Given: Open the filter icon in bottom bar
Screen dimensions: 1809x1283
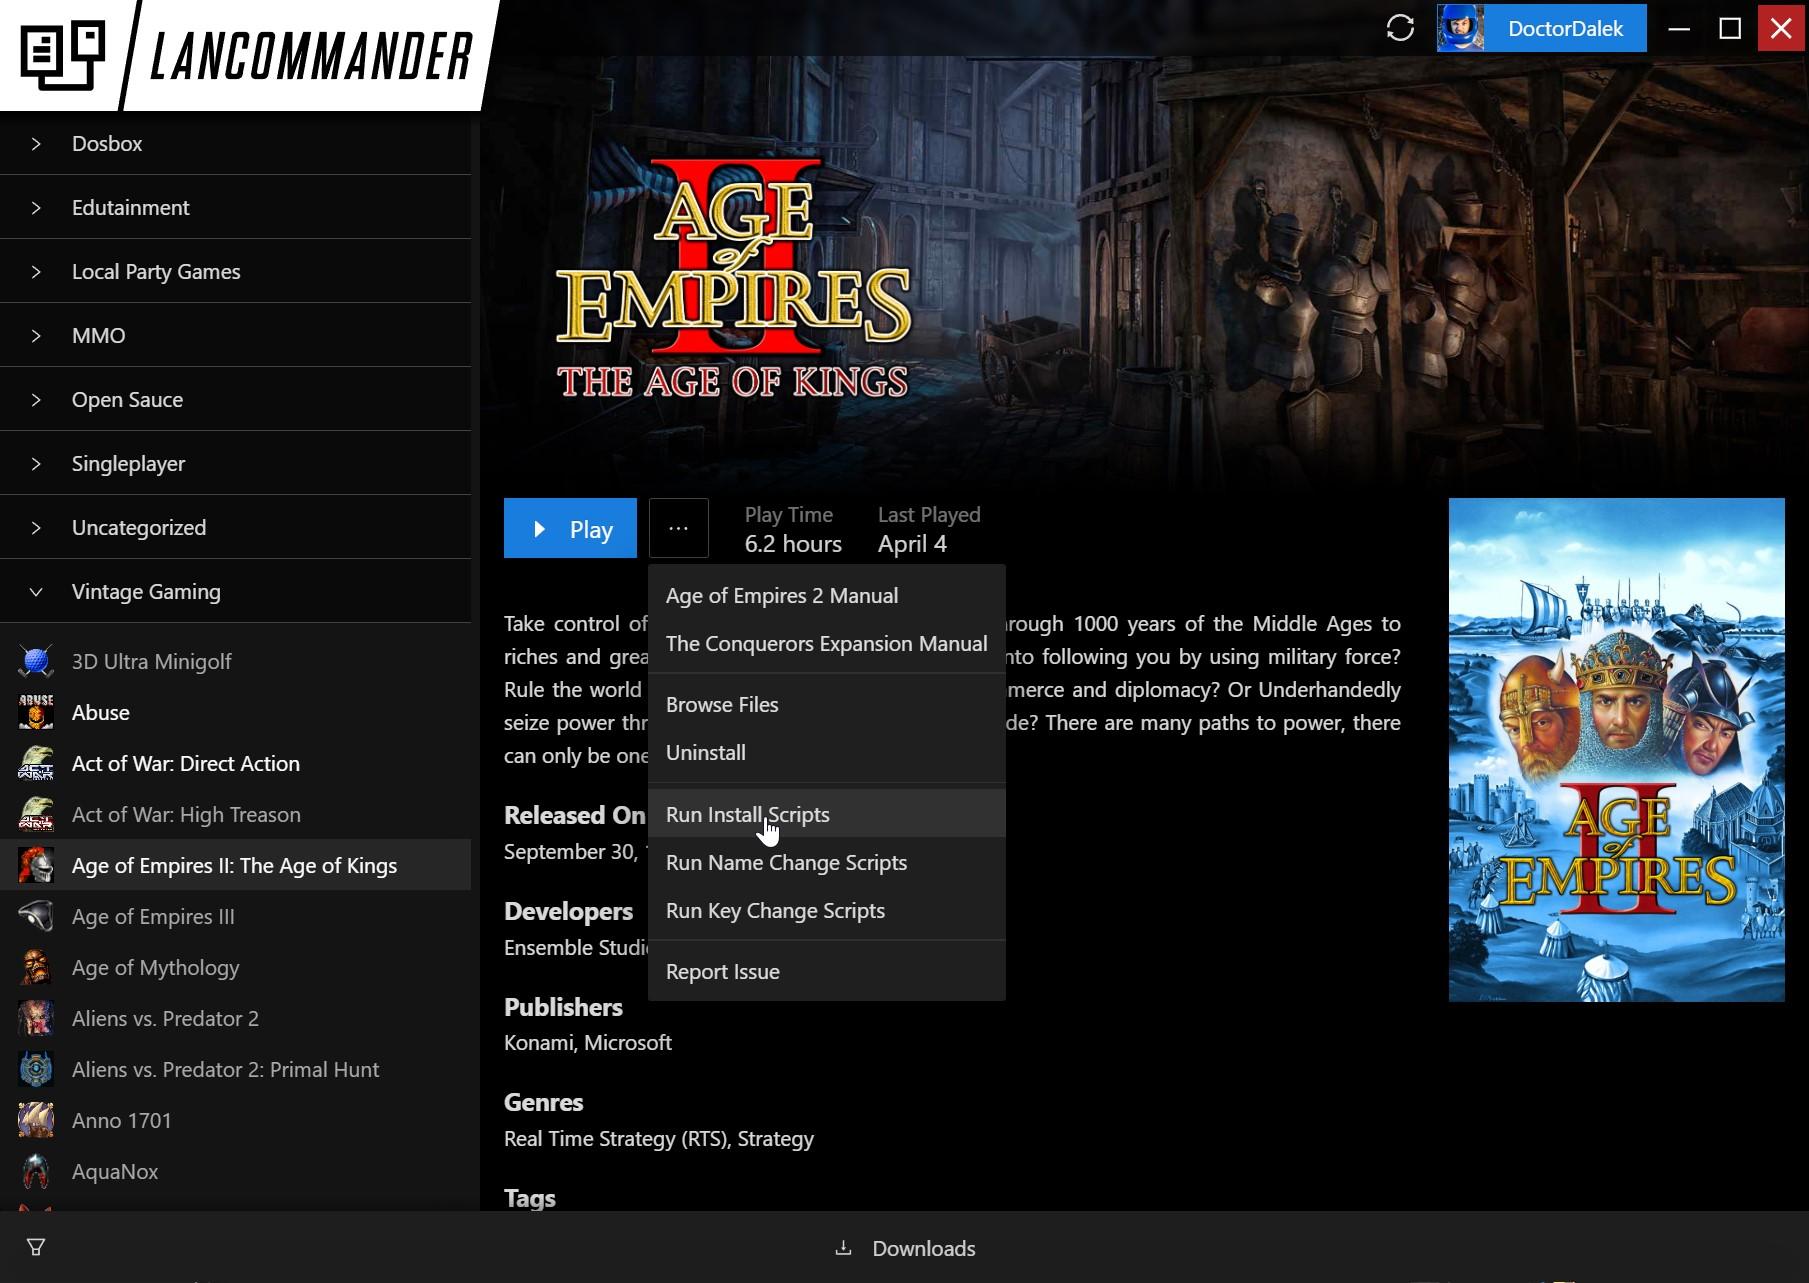Looking at the screenshot, I should point(36,1247).
